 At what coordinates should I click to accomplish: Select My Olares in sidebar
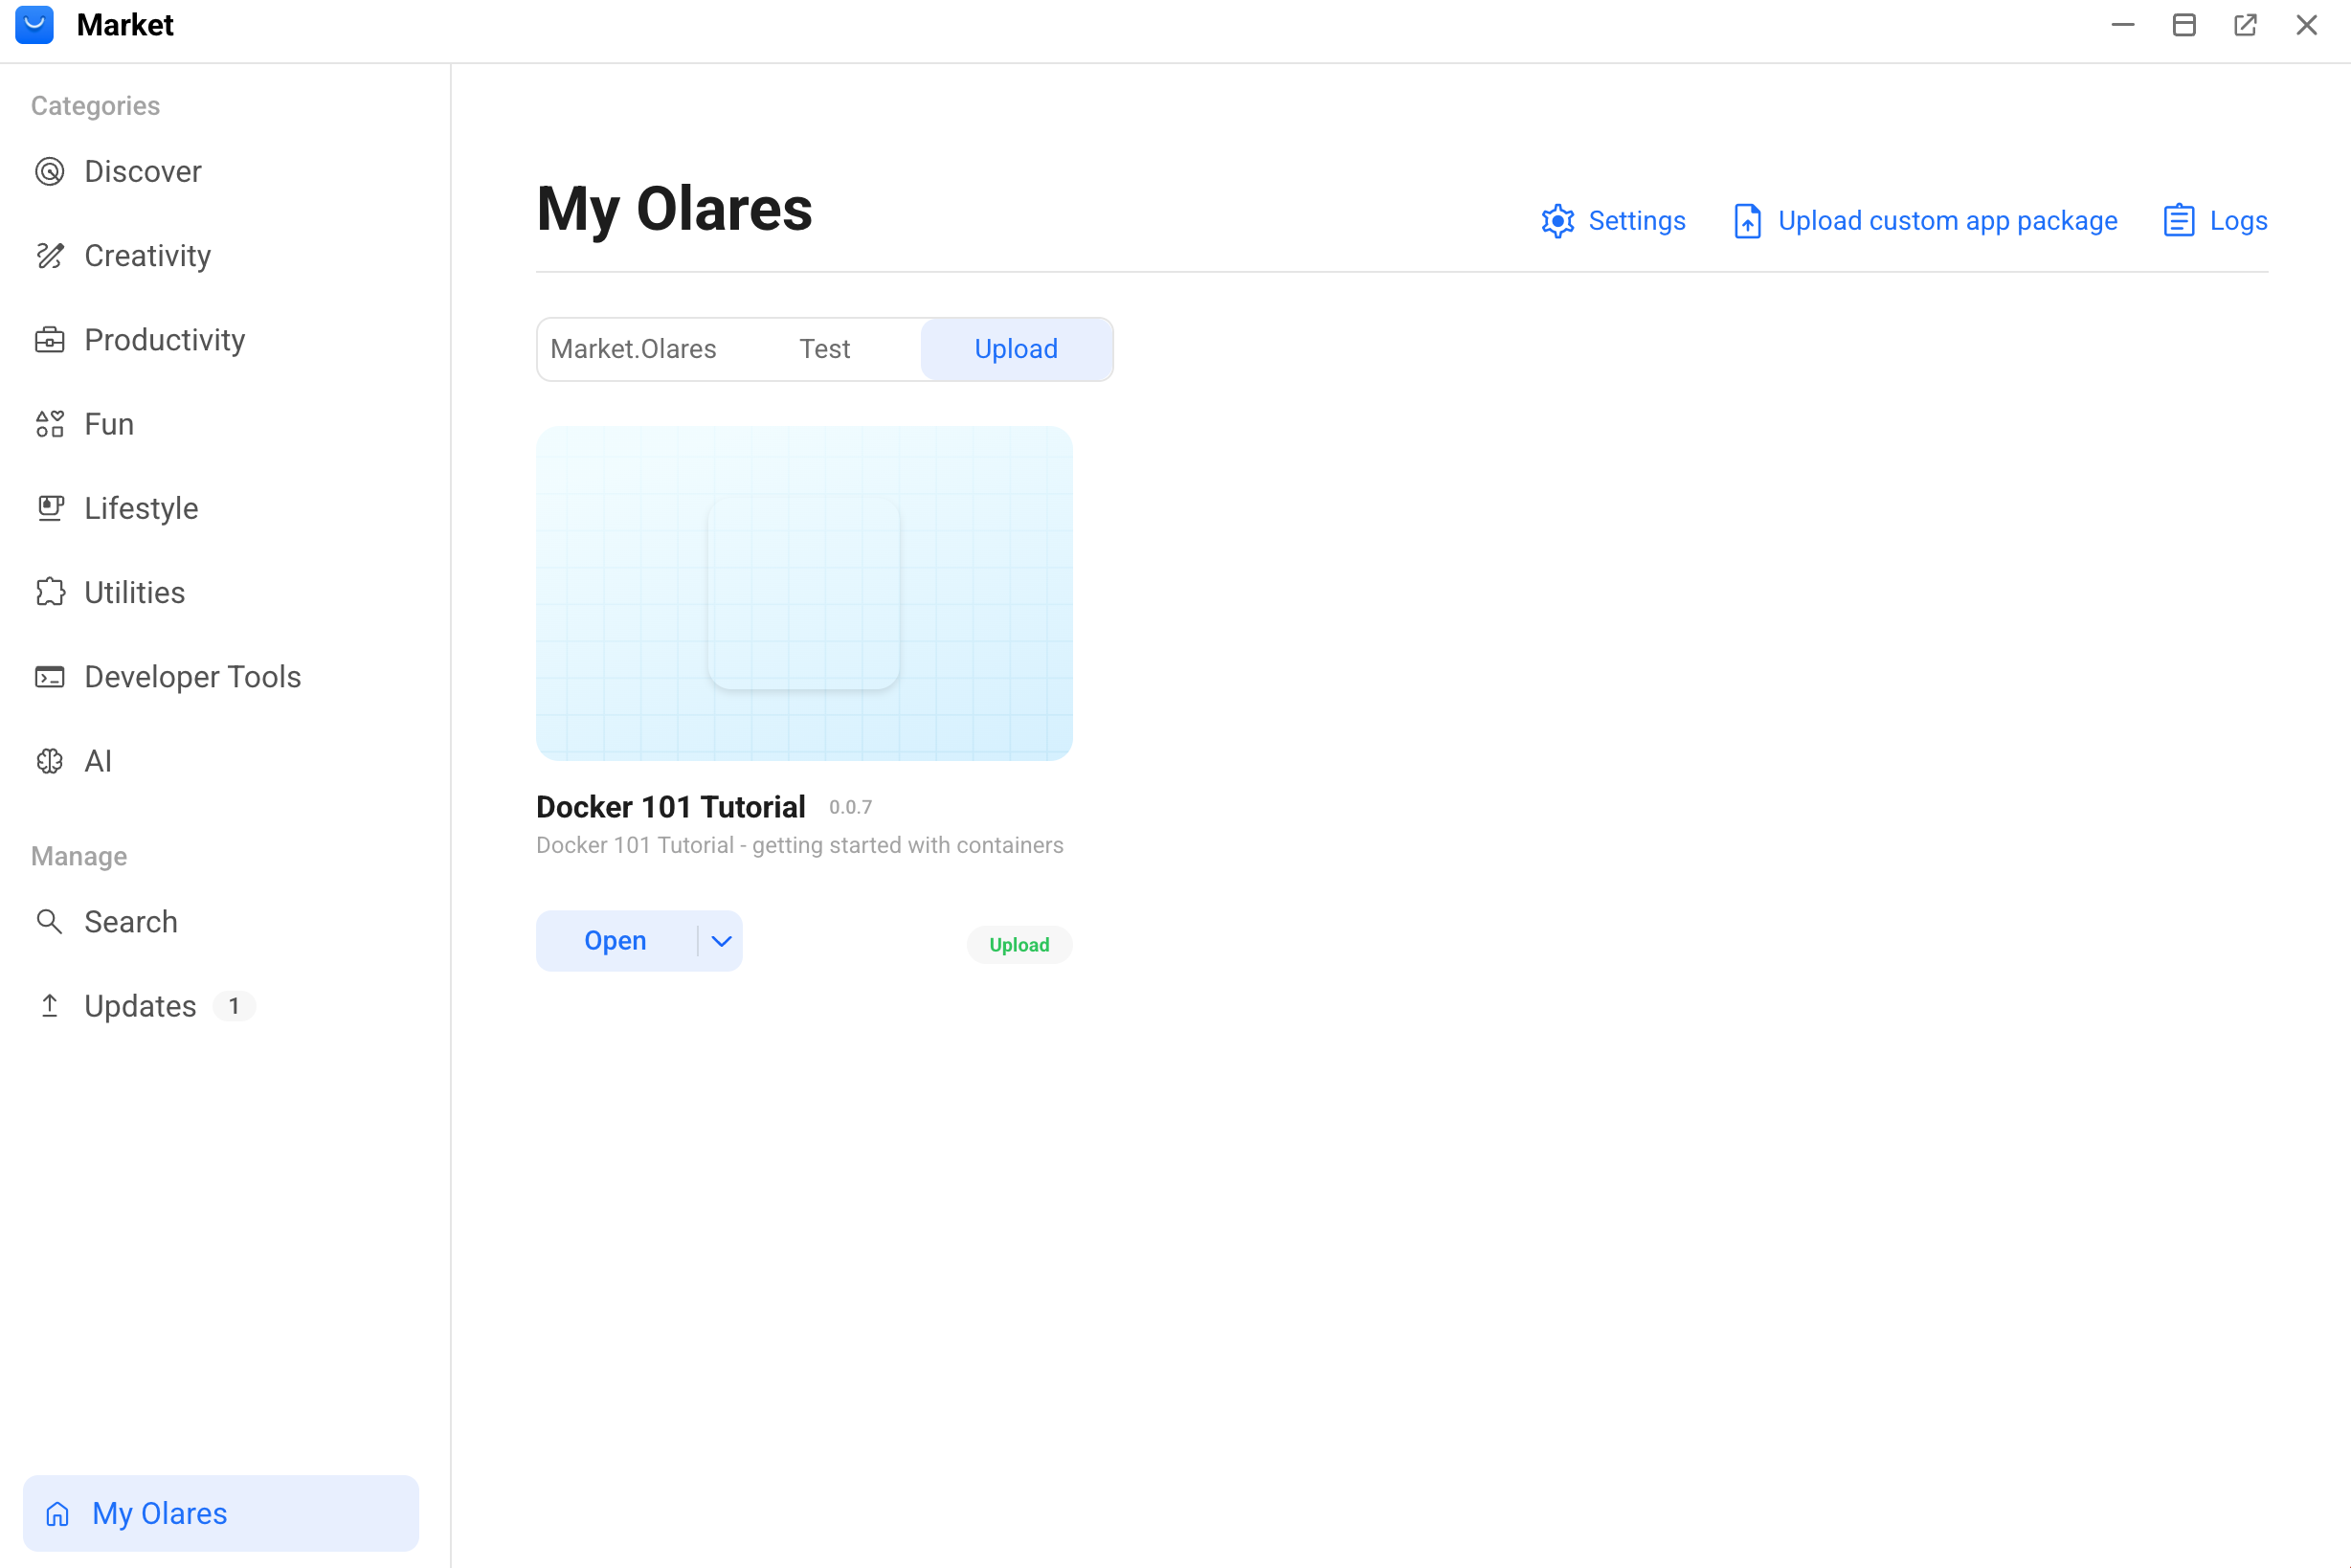point(221,1513)
